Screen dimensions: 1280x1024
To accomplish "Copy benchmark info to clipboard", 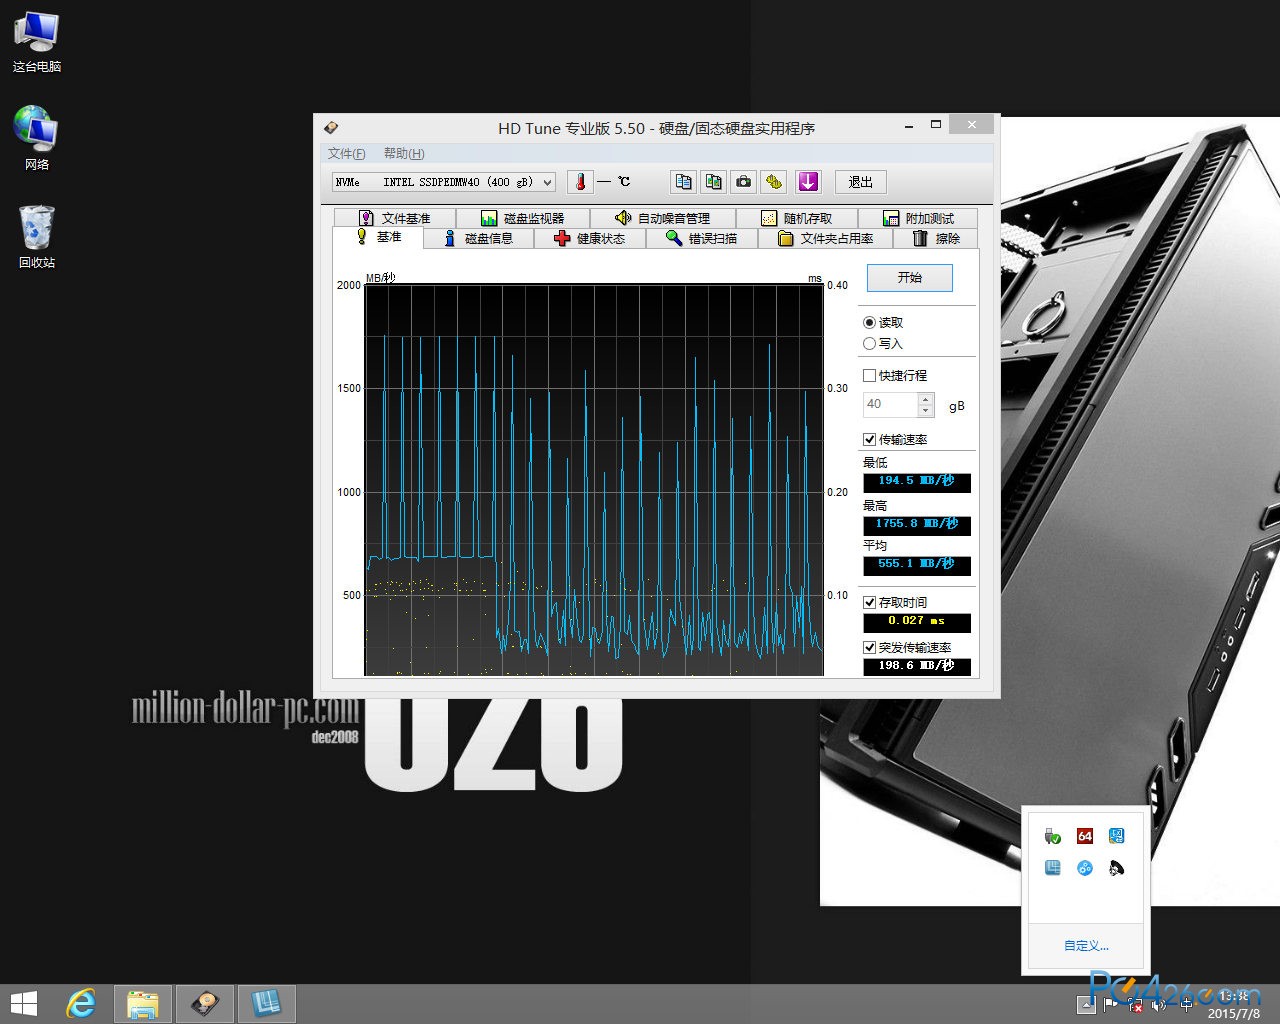I will click(x=683, y=182).
